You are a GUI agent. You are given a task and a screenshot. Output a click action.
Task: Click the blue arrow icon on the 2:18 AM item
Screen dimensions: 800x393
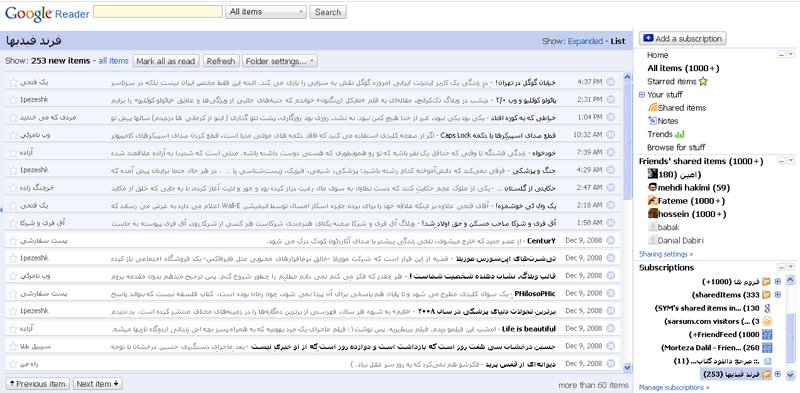click(x=611, y=205)
